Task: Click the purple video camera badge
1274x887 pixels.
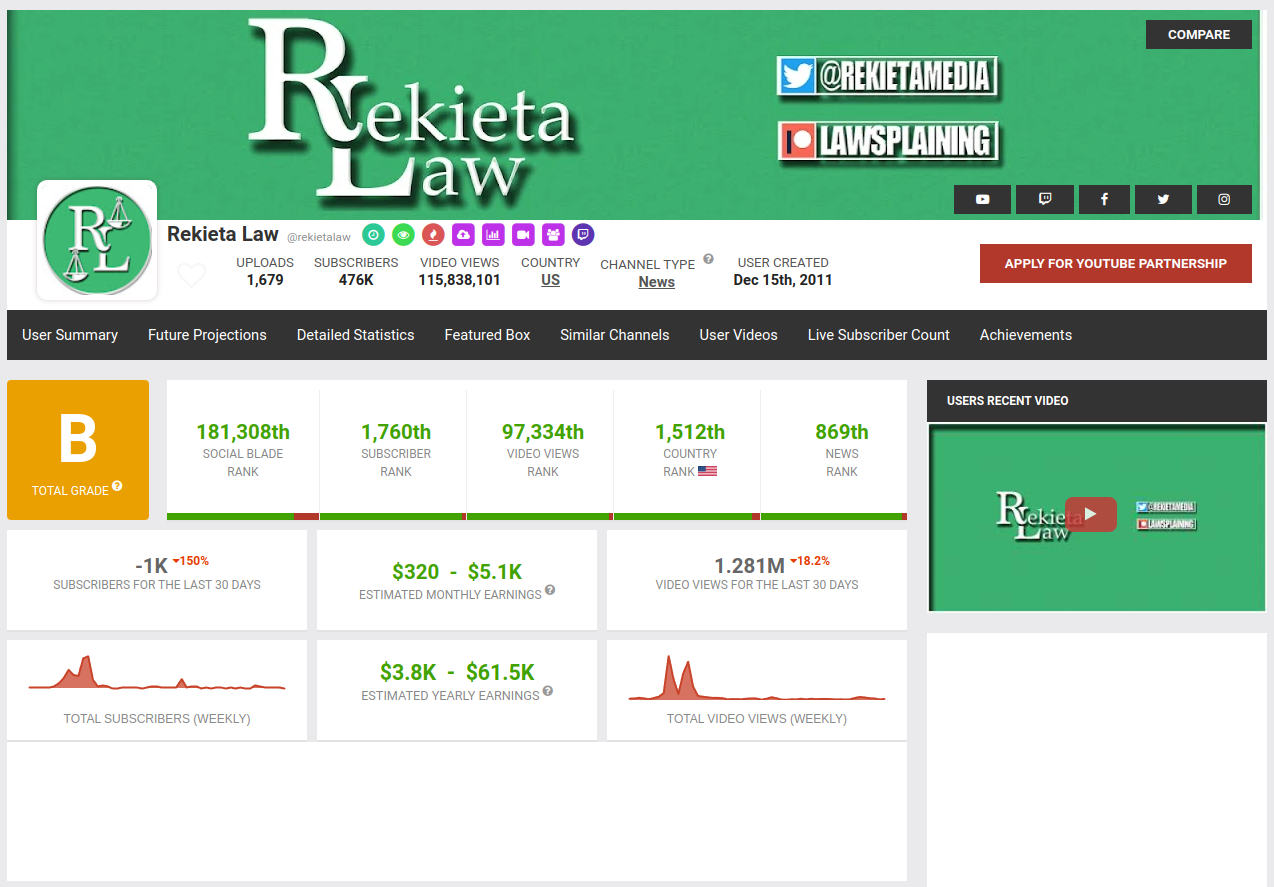Action: click(x=523, y=235)
